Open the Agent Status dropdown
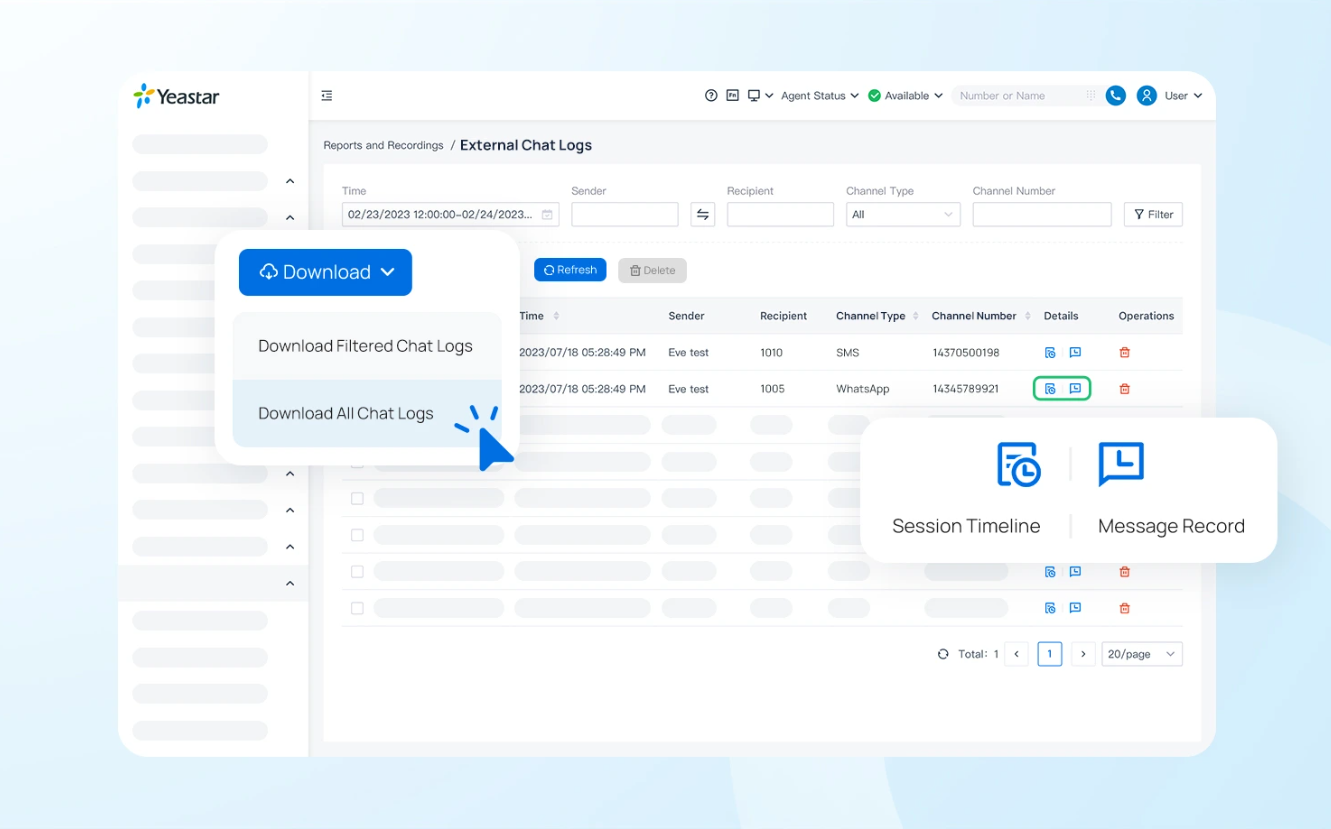Image resolution: width=1331 pixels, height=829 pixels. point(819,96)
